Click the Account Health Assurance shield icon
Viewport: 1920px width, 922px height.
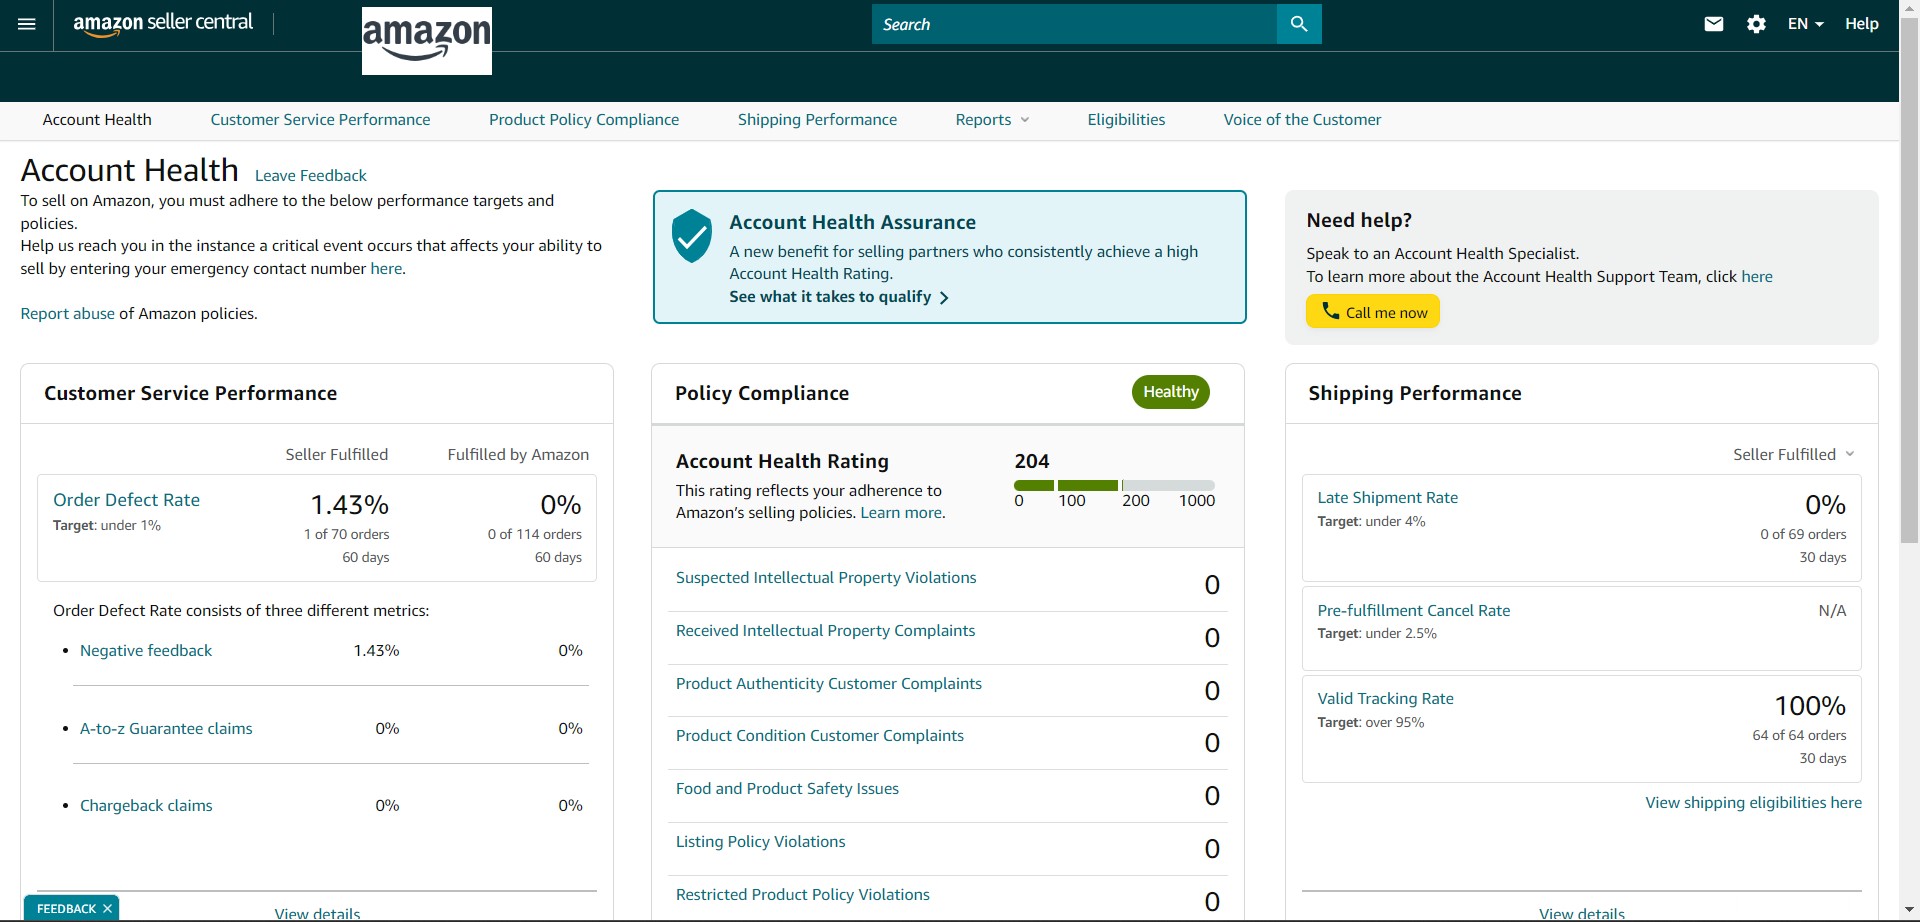692,236
